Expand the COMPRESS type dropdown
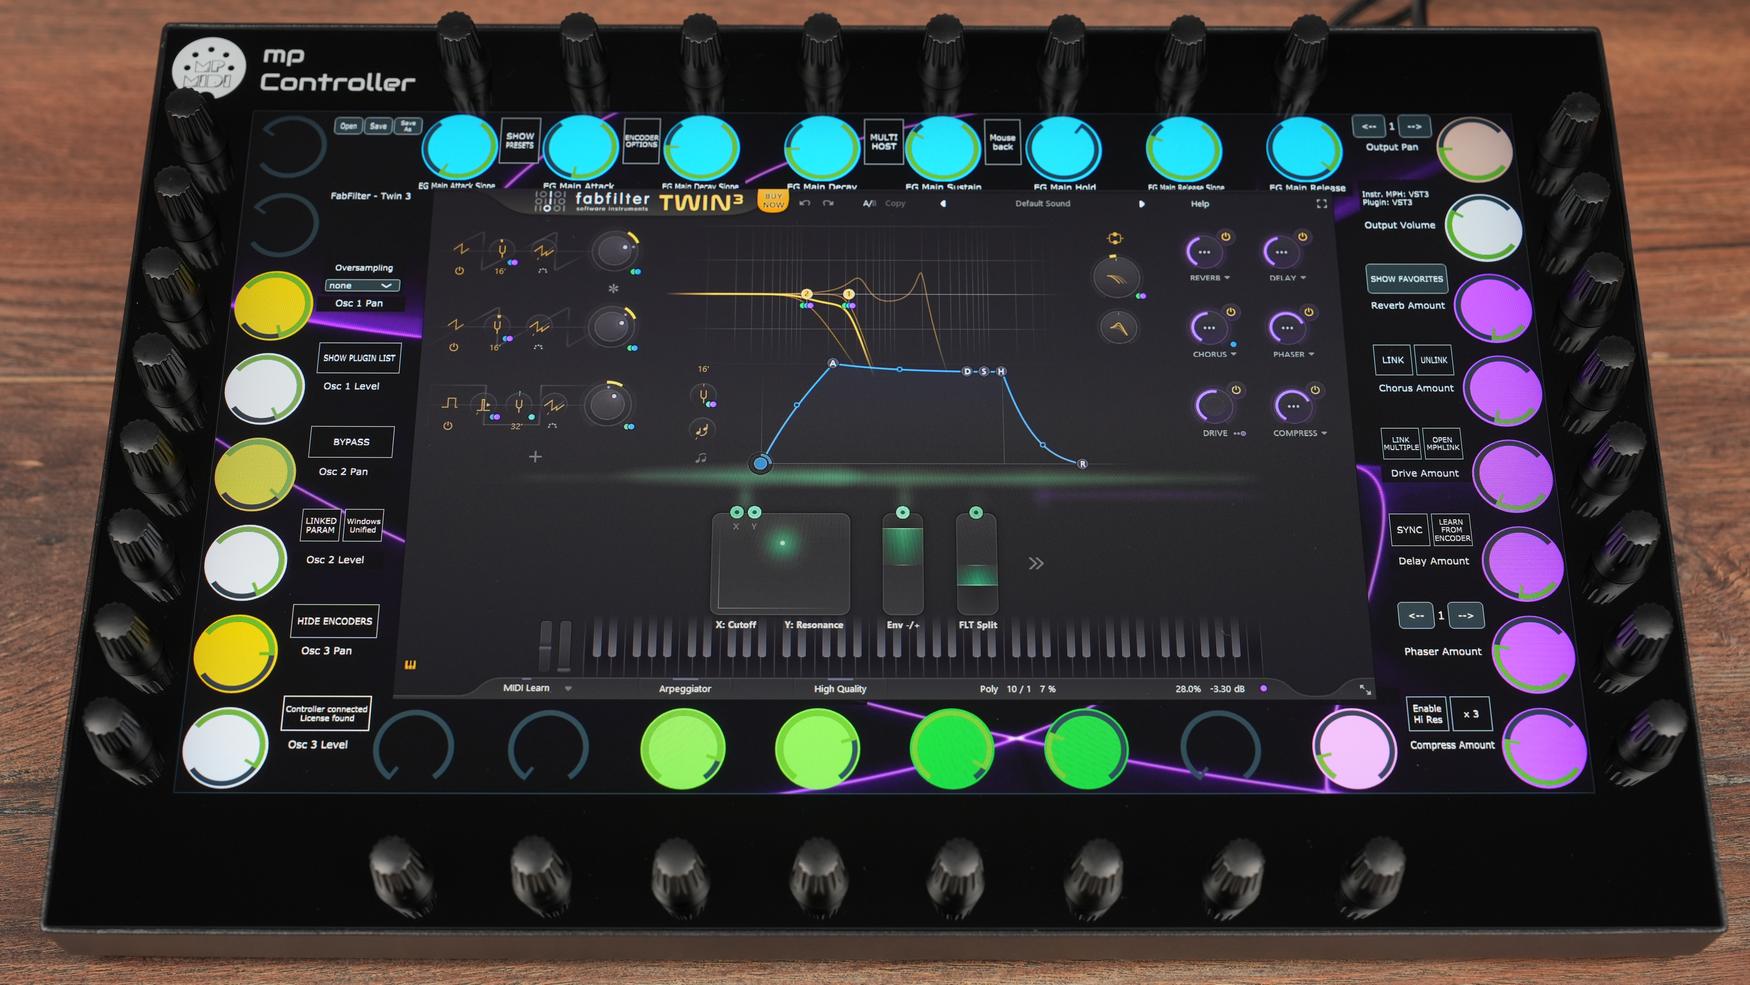The width and height of the screenshot is (1750, 985). (1324, 433)
